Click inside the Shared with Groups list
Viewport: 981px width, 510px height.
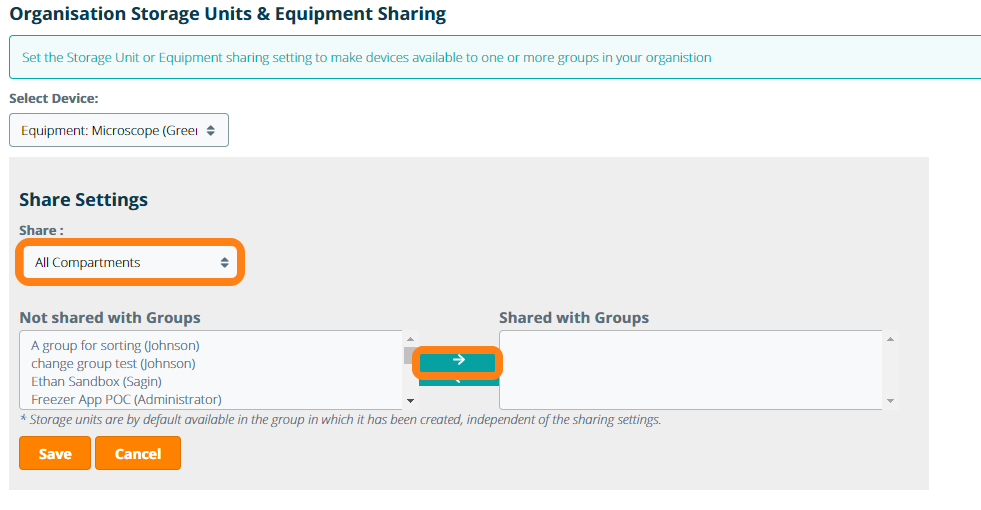(690, 370)
